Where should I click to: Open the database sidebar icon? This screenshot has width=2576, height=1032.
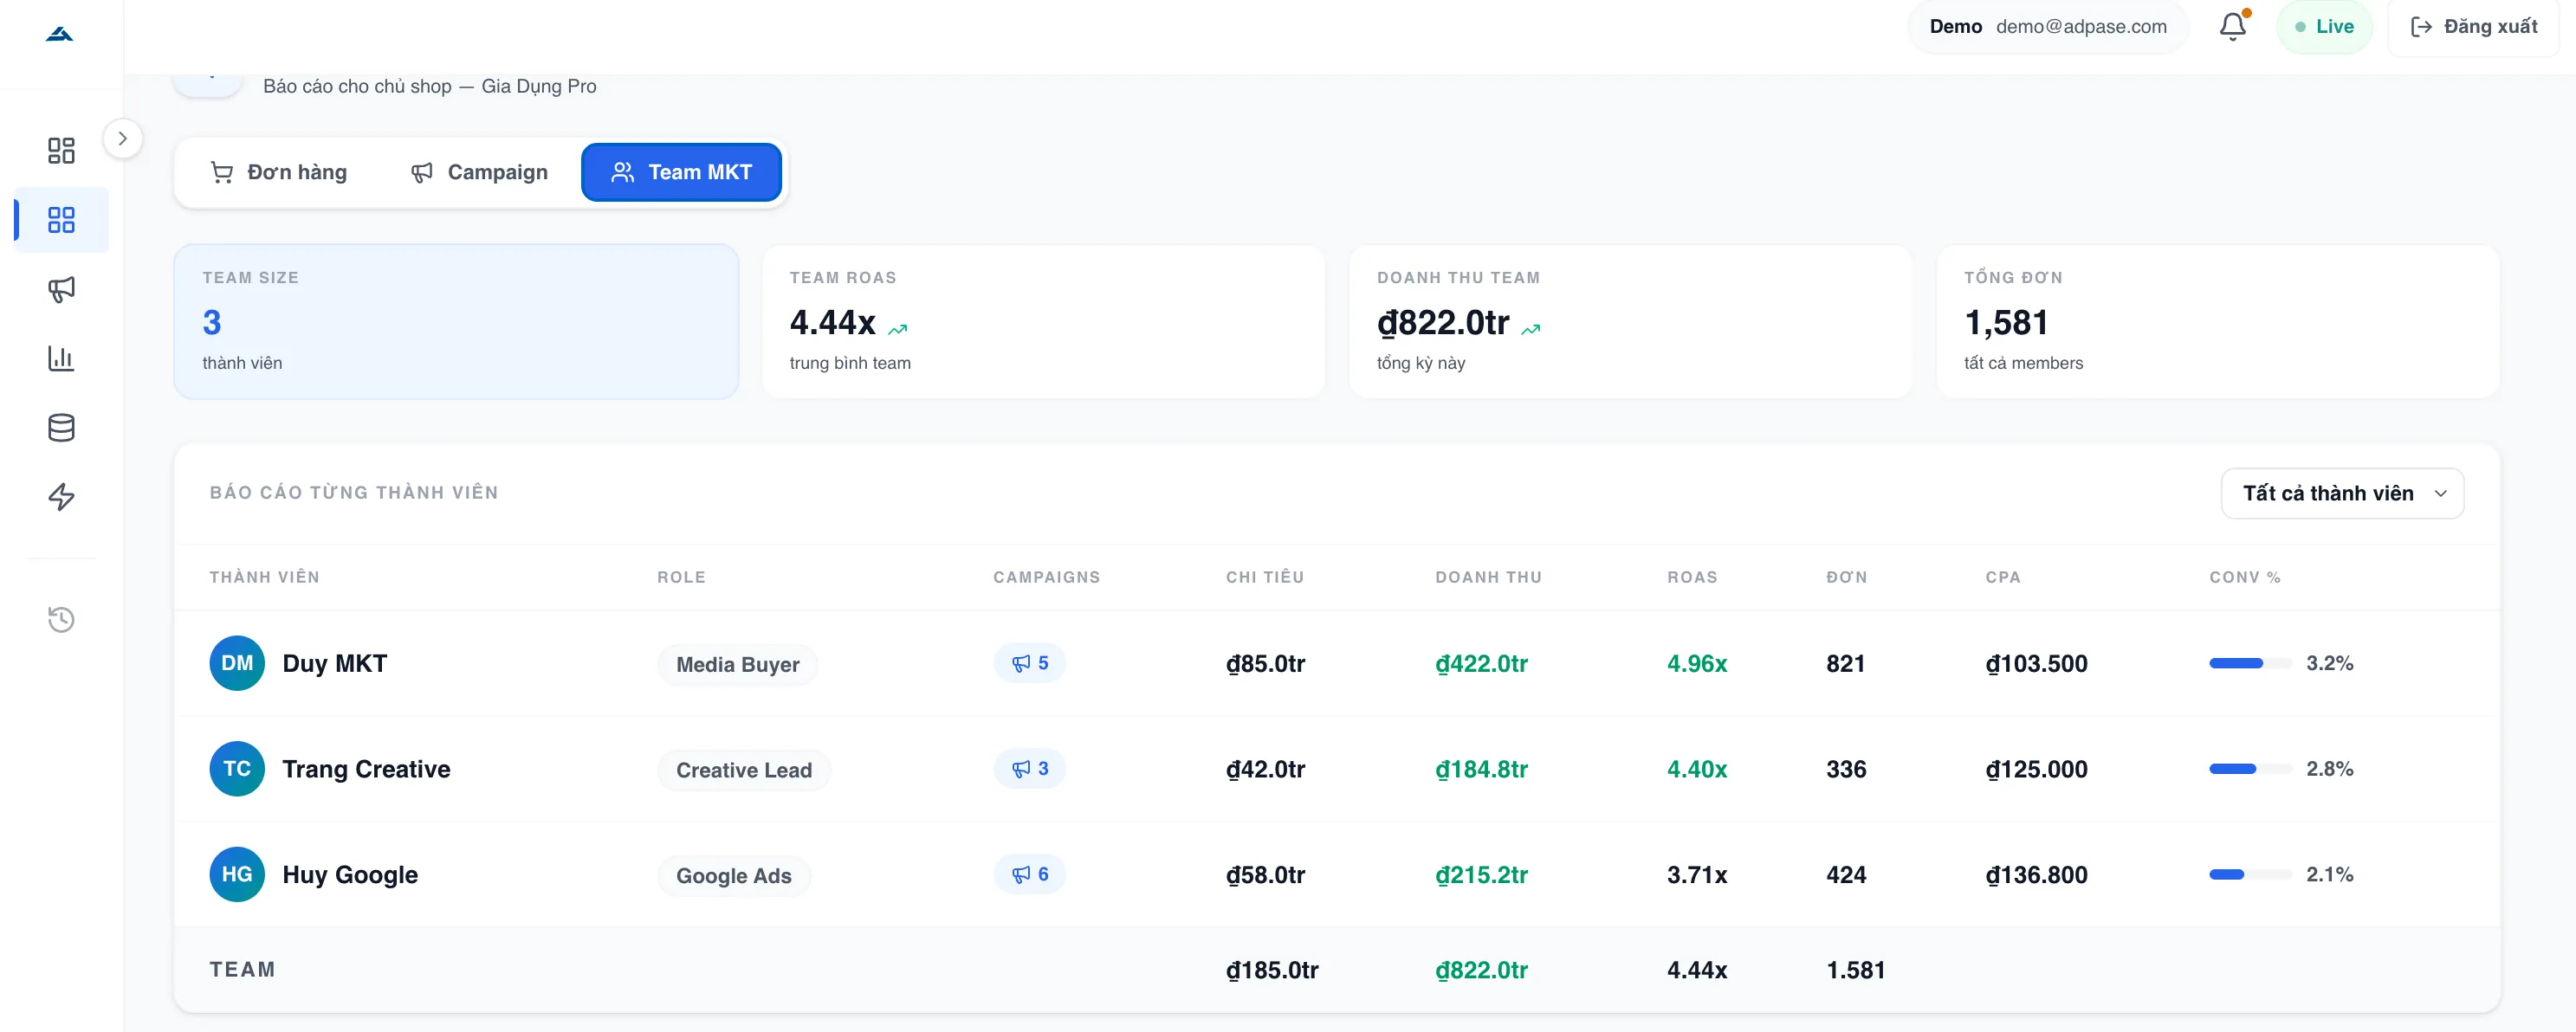[61, 428]
